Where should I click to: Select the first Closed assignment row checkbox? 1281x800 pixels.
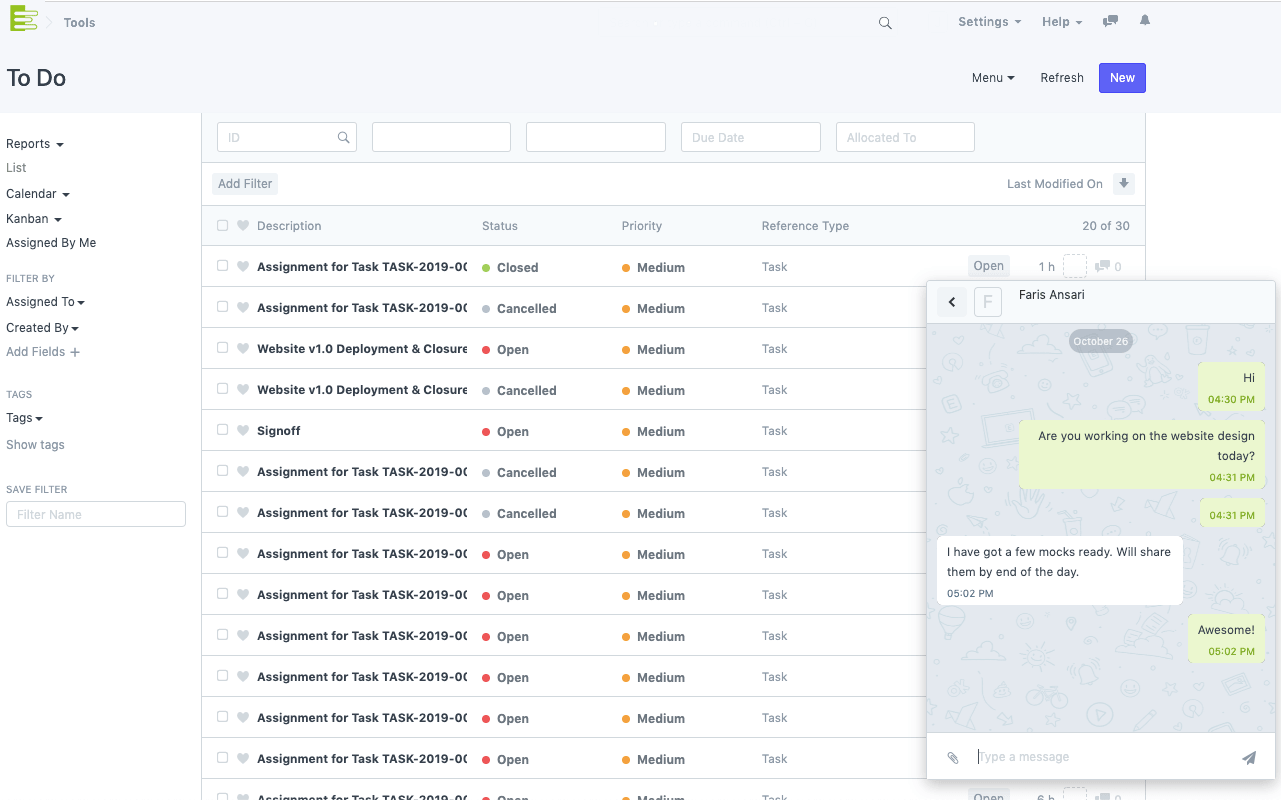tap(222, 266)
